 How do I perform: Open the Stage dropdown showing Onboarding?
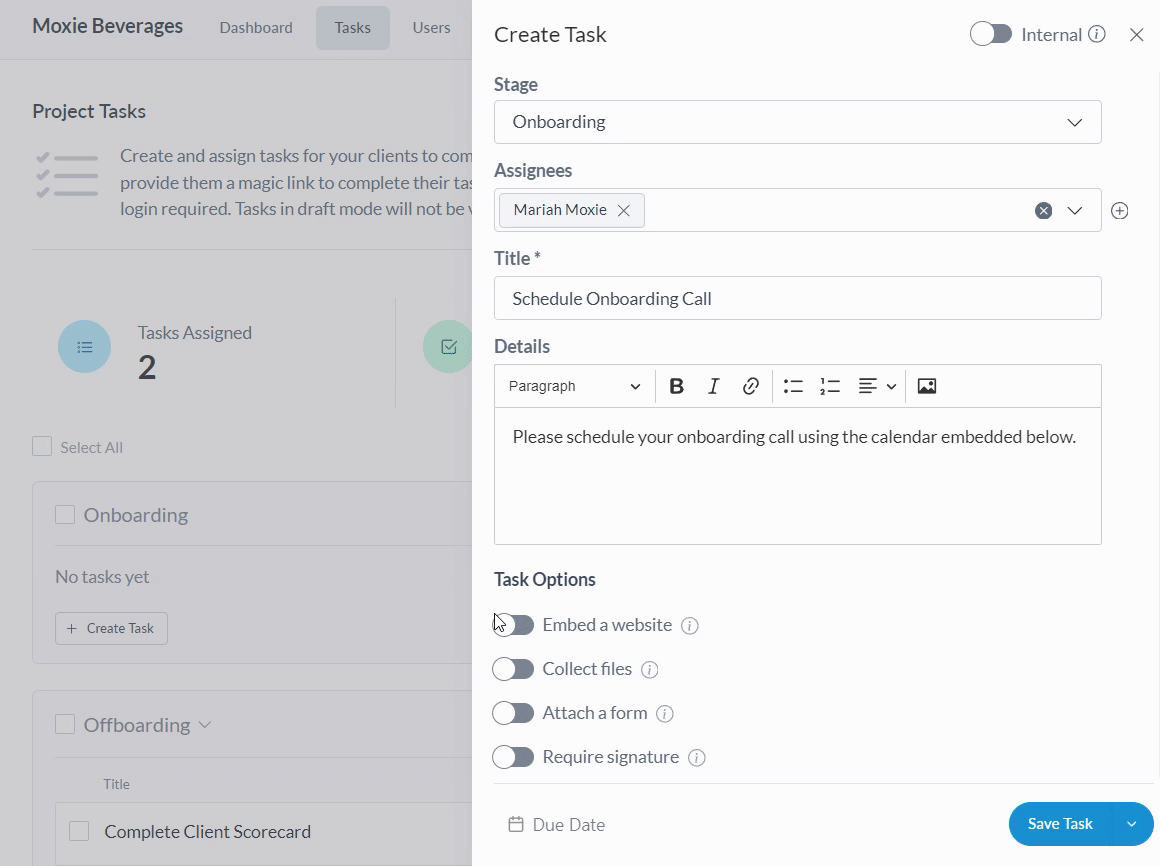point(797,122)
